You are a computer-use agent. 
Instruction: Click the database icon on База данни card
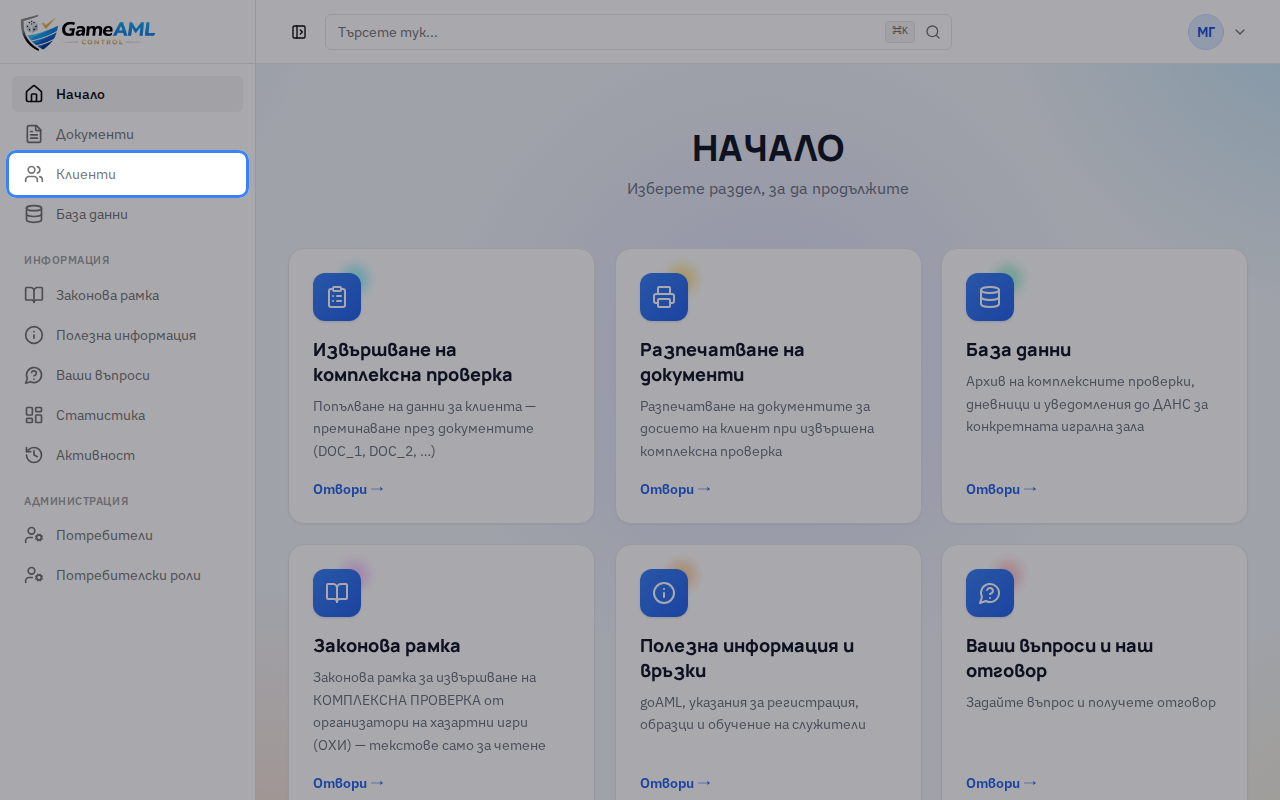pyautogui.click(x=990, y=297)
